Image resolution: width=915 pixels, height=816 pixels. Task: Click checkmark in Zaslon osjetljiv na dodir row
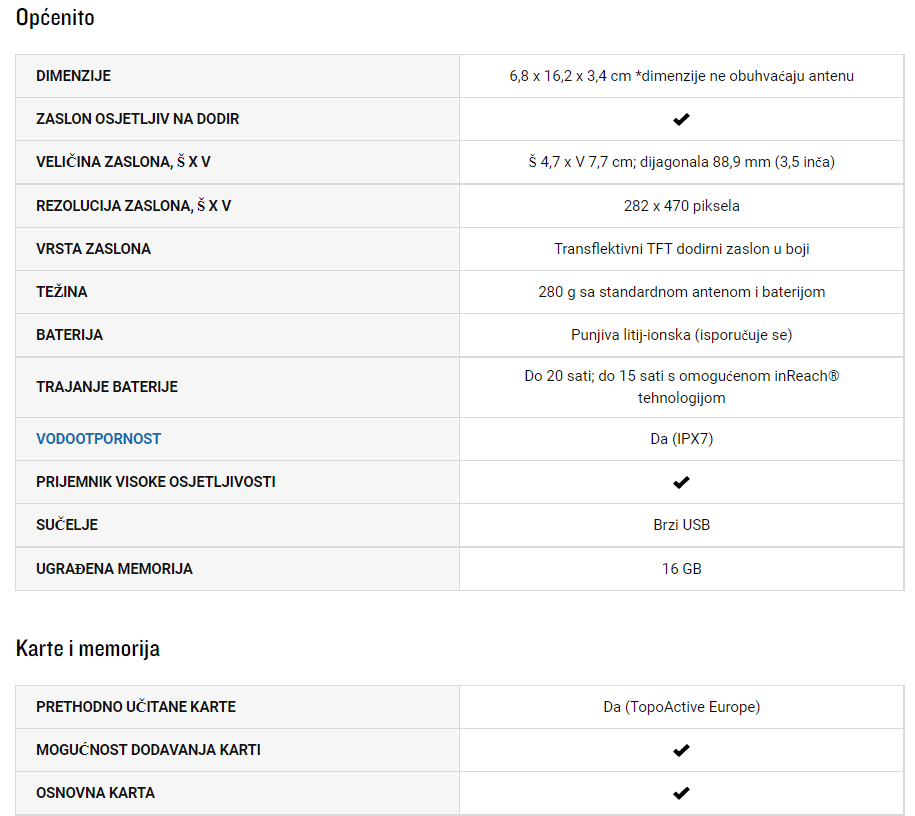[x=681, y=119]
